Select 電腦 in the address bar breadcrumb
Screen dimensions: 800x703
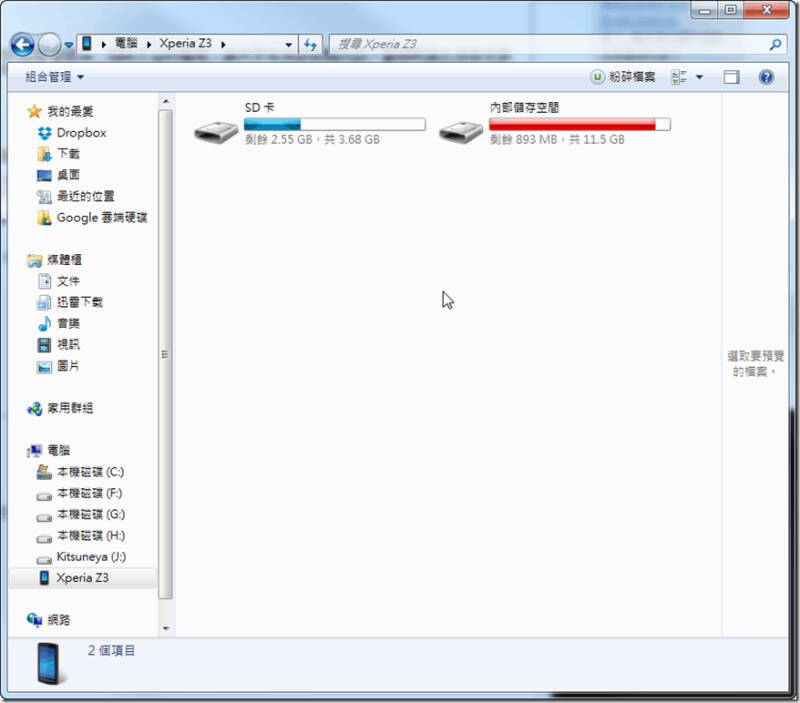pyautogui.click(x=126, y=43)
